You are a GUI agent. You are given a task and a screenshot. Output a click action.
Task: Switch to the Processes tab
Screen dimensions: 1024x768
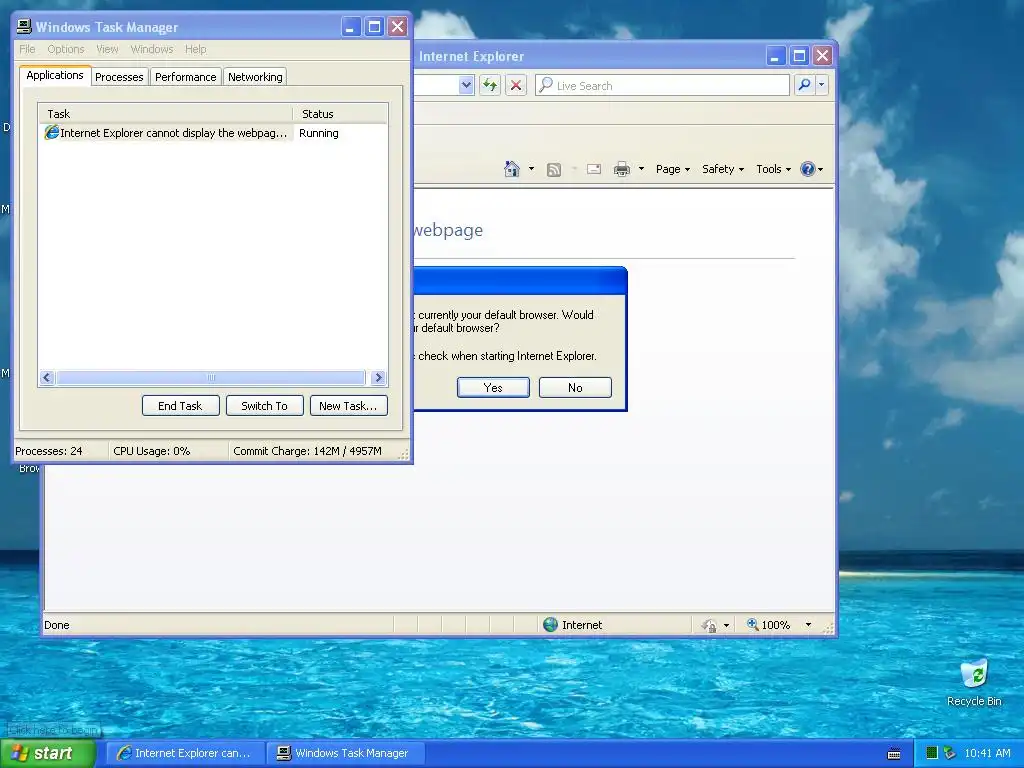click(x=119, y=77)
